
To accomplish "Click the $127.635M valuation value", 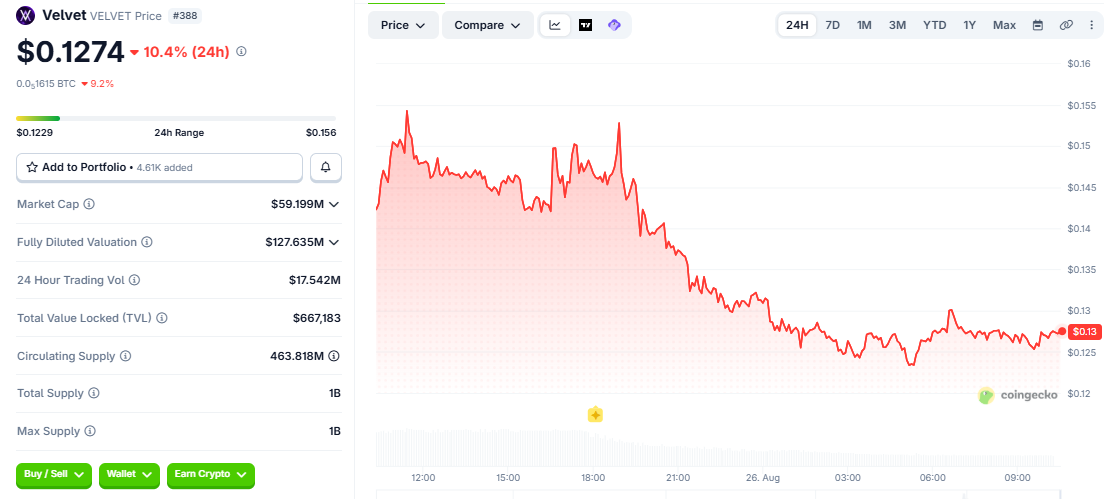I will [x=295, y=242].
